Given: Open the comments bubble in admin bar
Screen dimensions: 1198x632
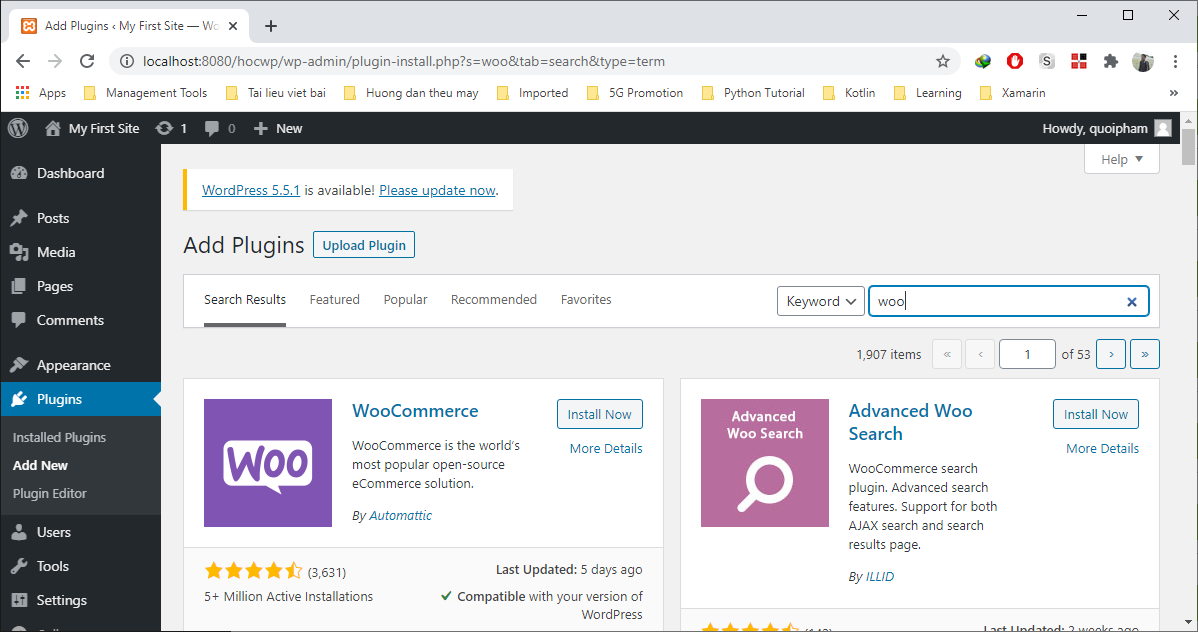Looking at the screenshot, I should (212, 128).
